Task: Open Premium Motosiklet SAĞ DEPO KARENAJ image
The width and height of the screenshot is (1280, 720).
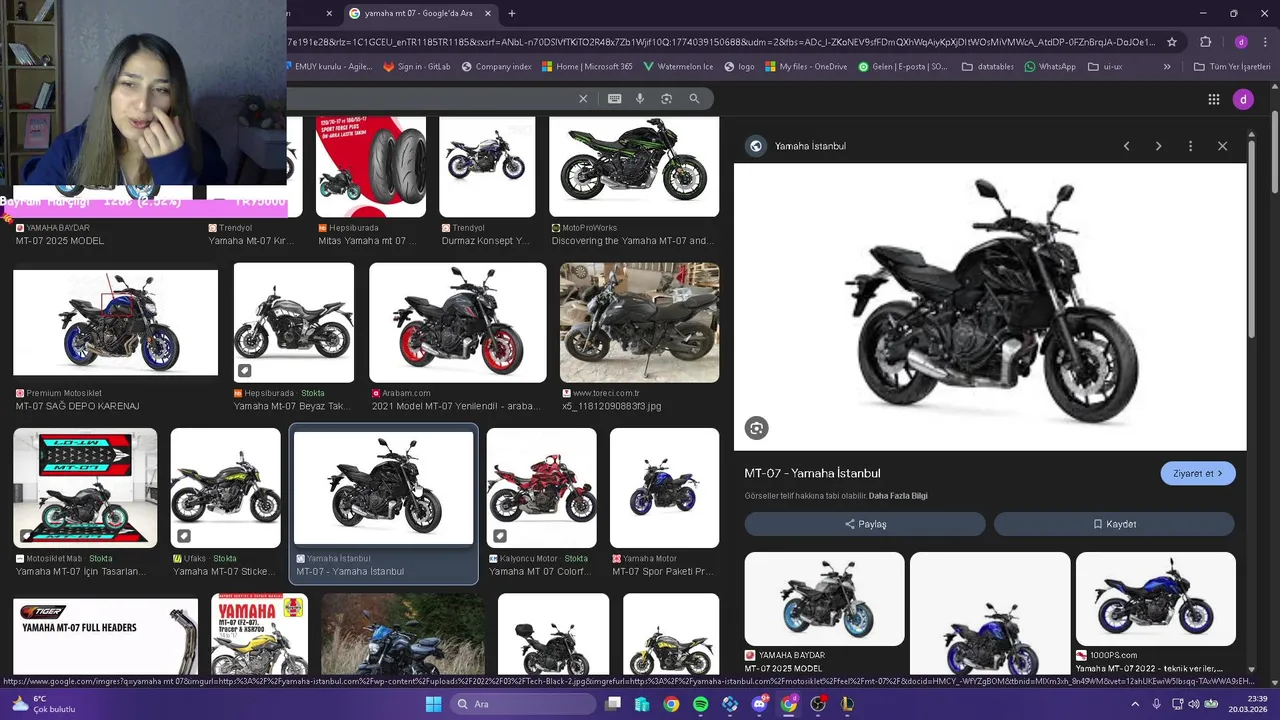Action: point(116,322)
